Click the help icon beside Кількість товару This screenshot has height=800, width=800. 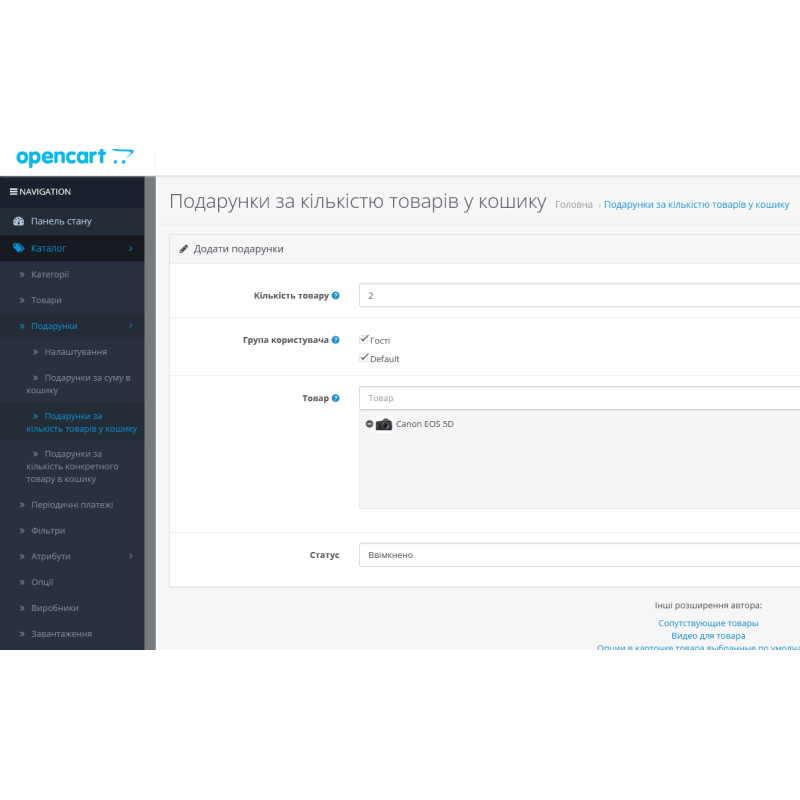336,296
